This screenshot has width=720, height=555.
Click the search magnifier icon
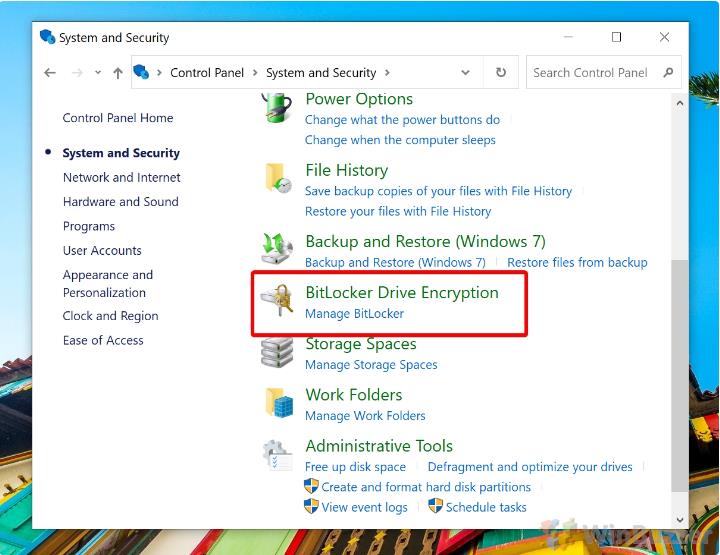[x=669, y=72]
